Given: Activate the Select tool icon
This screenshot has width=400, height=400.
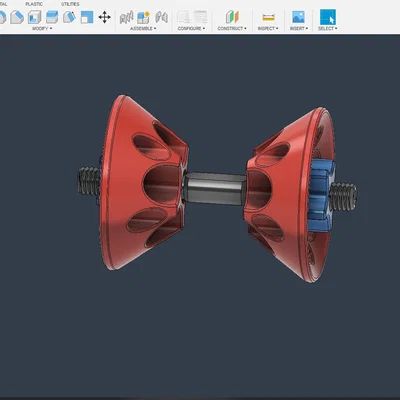Looking at the screenshot, I should [x=328, y=17].
